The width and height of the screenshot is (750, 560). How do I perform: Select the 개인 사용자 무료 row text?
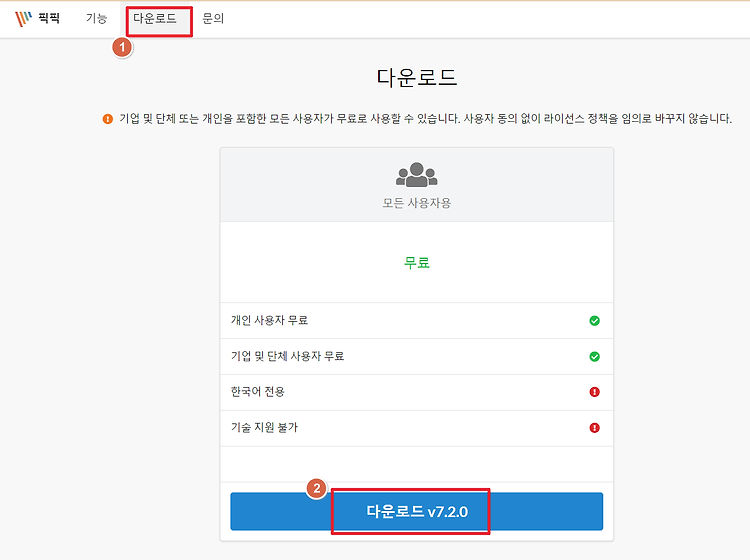click(269, 320)
